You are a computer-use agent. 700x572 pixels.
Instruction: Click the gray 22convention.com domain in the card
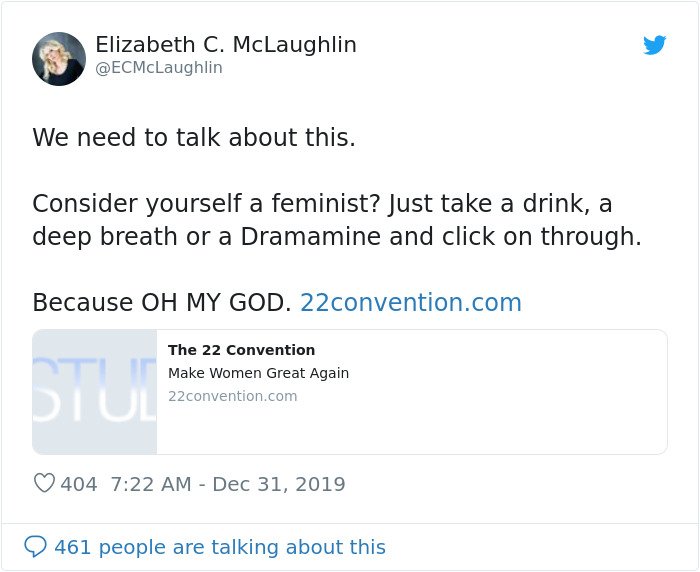point(232,396)
